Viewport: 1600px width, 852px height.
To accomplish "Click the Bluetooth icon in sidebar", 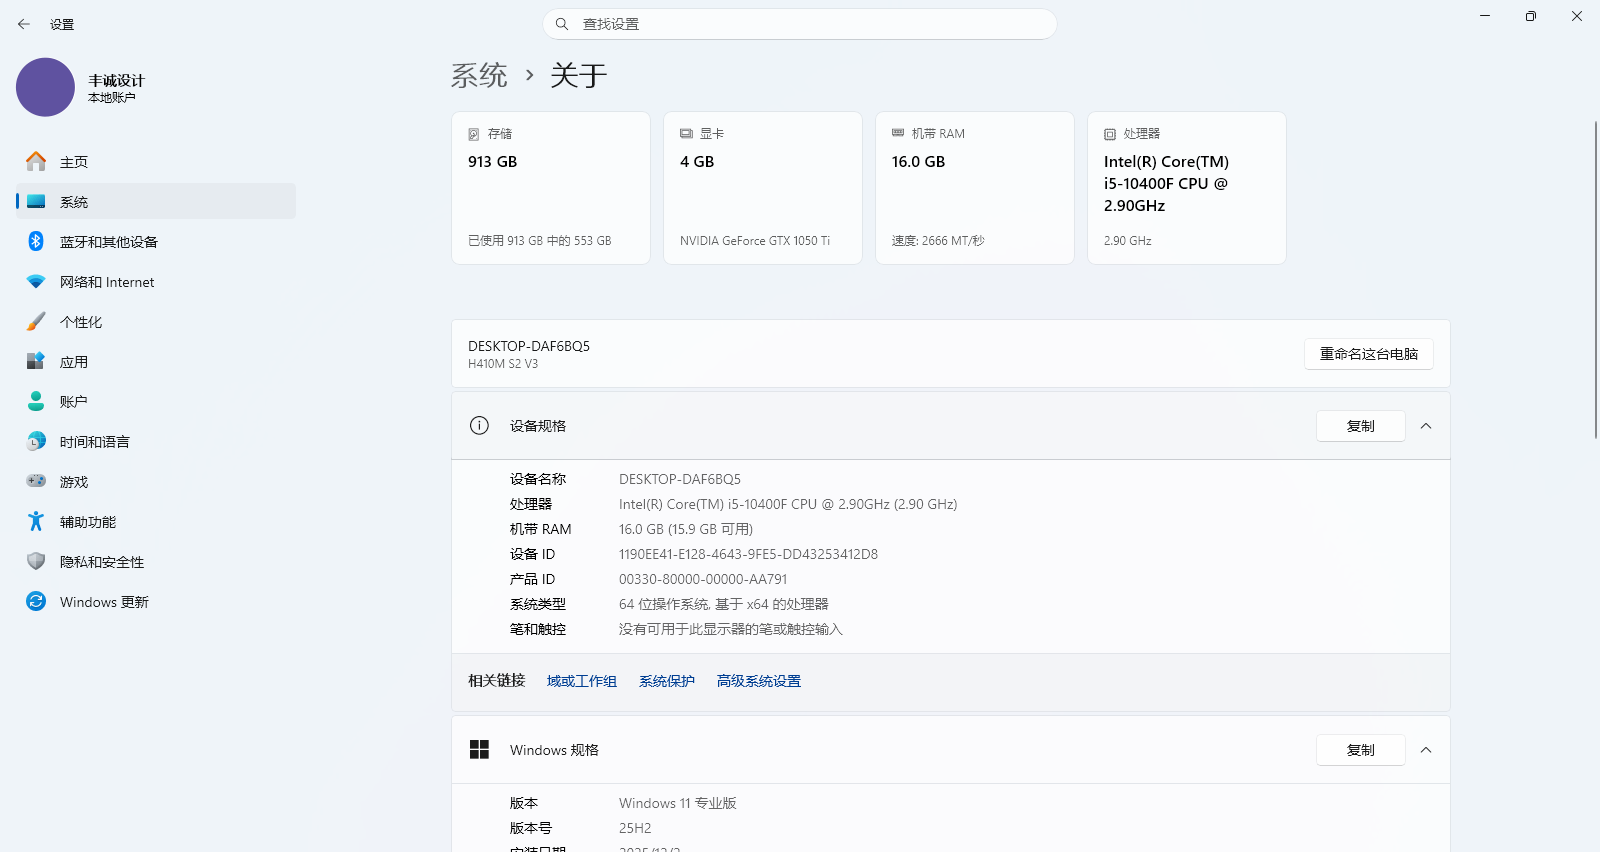I will [x=36, y=241].
